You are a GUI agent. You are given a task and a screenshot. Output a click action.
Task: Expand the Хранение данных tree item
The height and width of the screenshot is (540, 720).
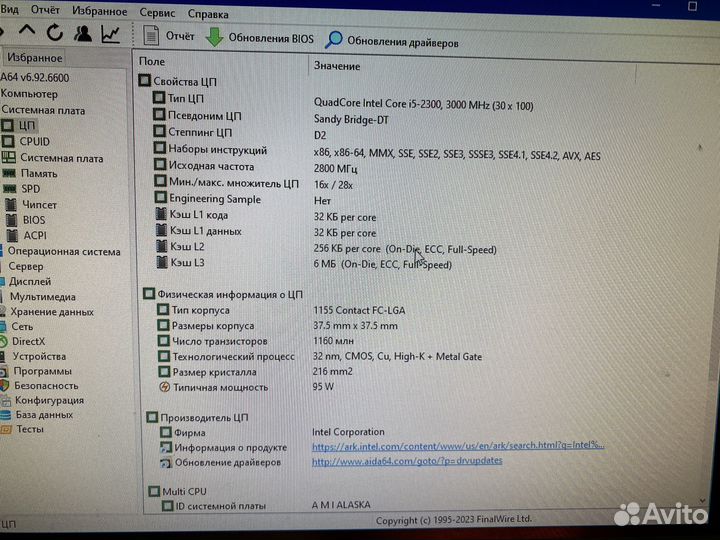coord(52,312)
